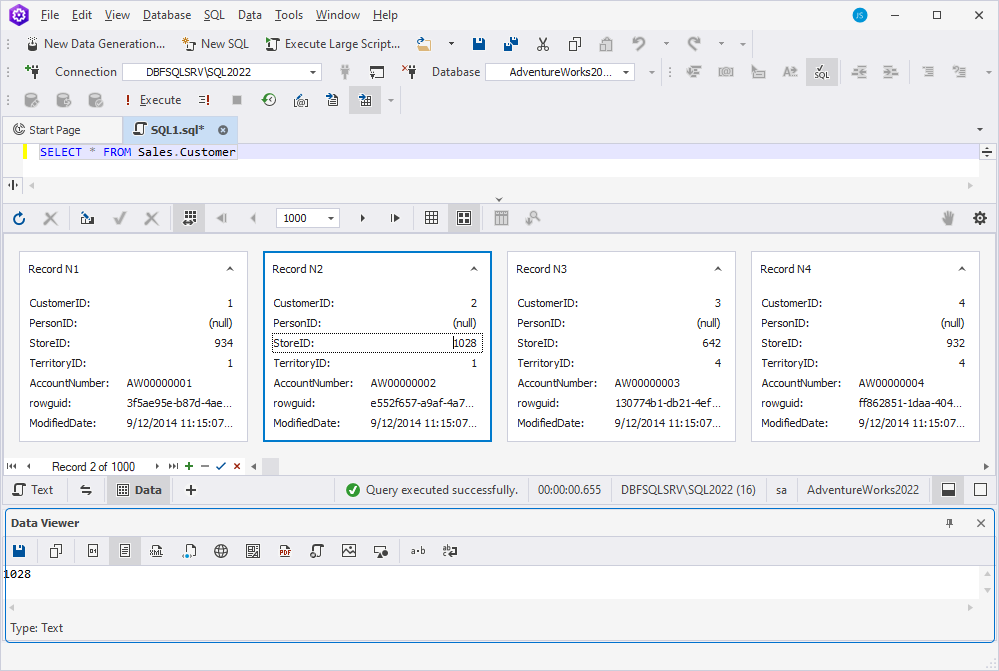Save the document with the floppy disk icon

pyautogui.click(x=478, y=44)
